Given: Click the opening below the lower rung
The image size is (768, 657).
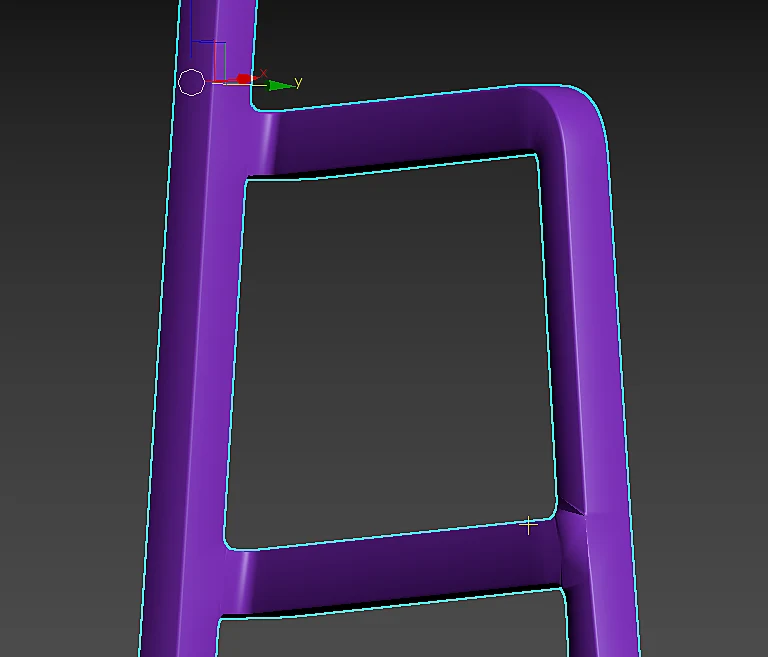Looking at the screenshot, I should 392,634.
